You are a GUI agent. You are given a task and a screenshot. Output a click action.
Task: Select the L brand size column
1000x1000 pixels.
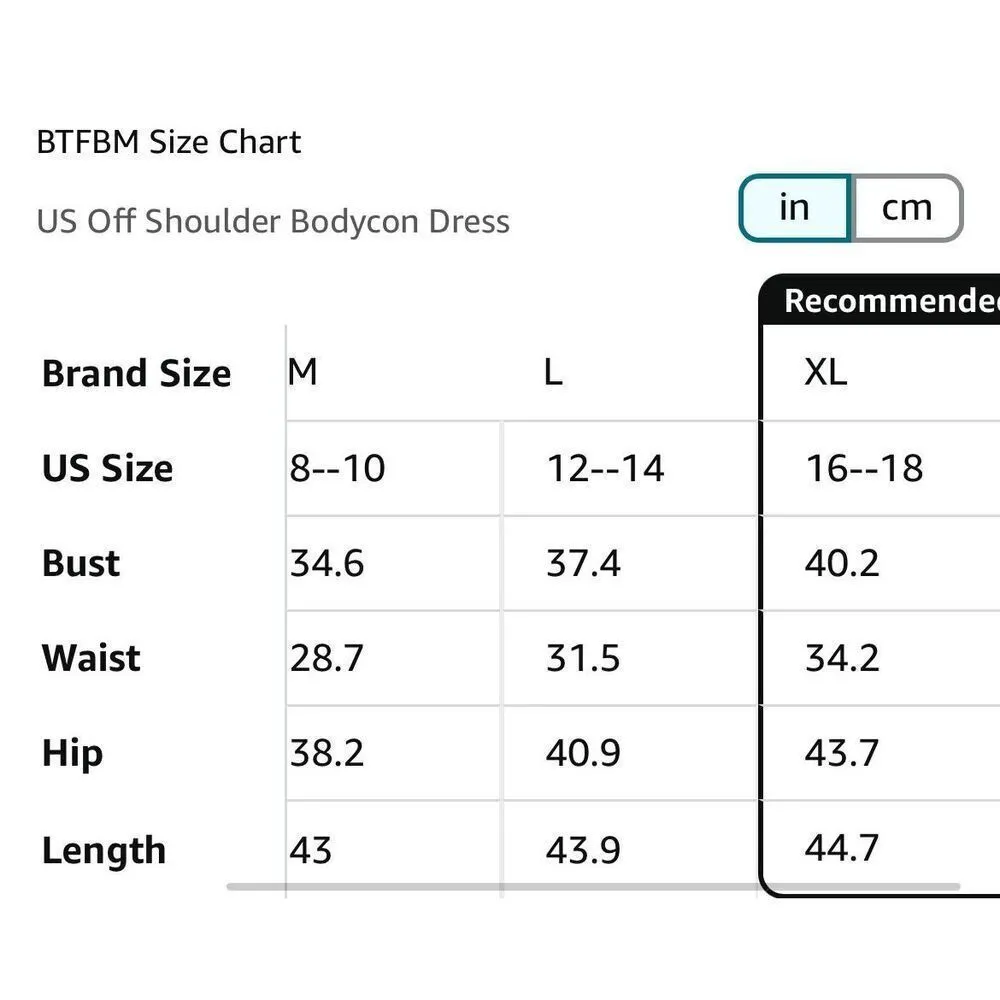[553, 373]
